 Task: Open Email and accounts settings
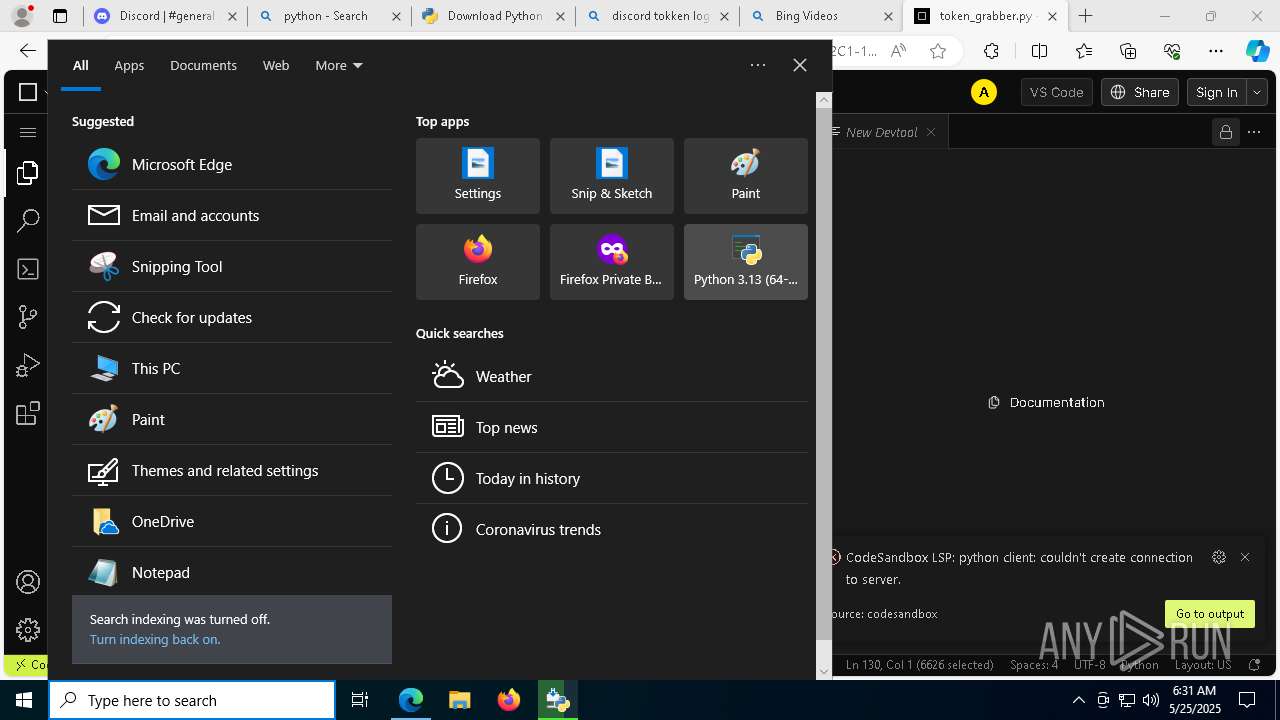coord(232,215)
